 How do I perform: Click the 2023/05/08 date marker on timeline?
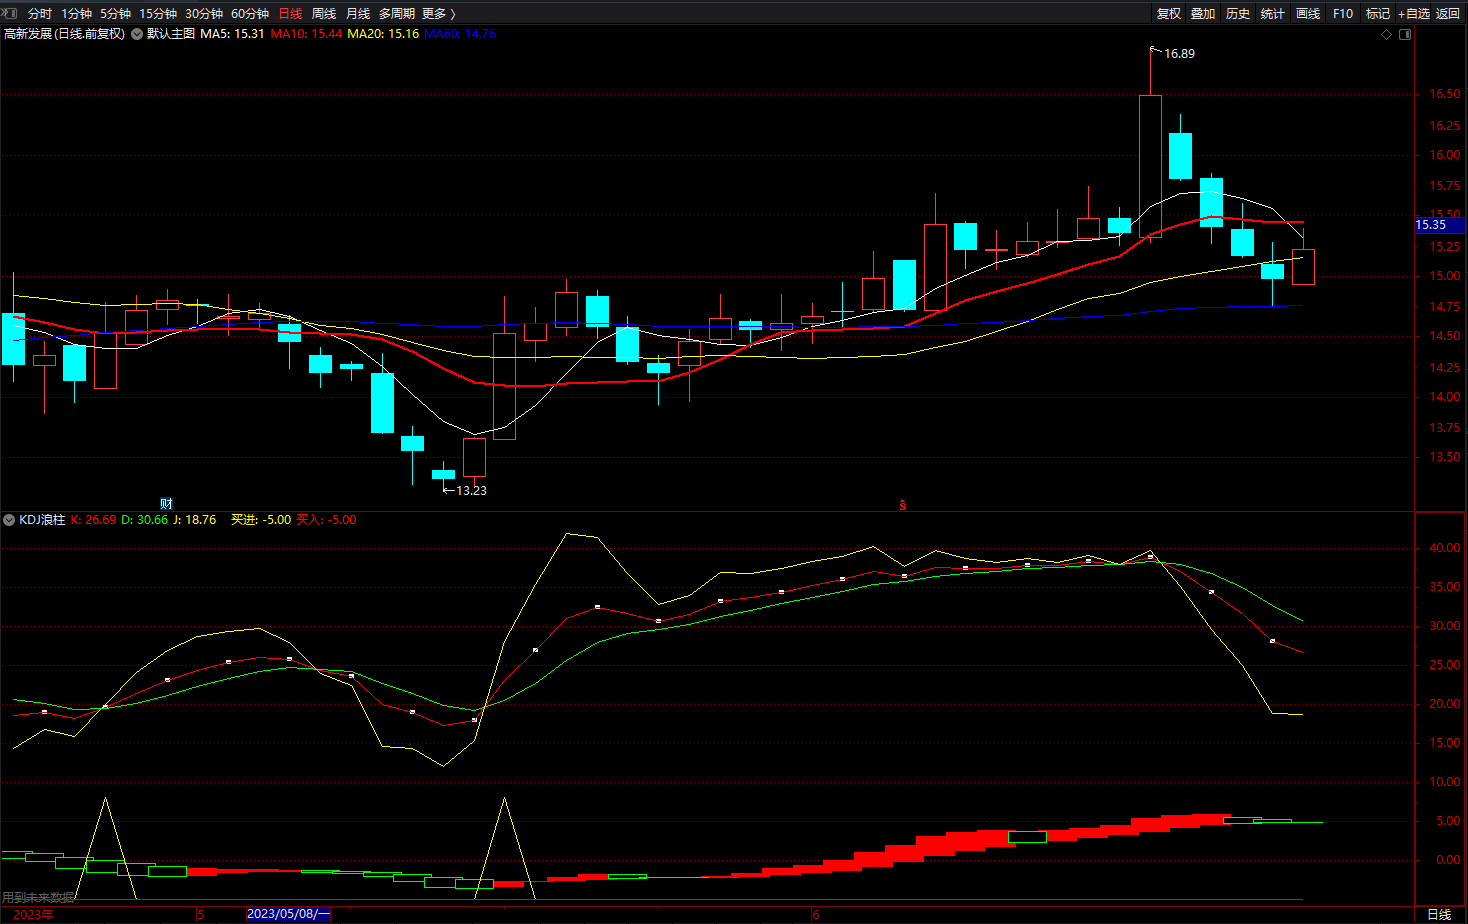point(288,914)
